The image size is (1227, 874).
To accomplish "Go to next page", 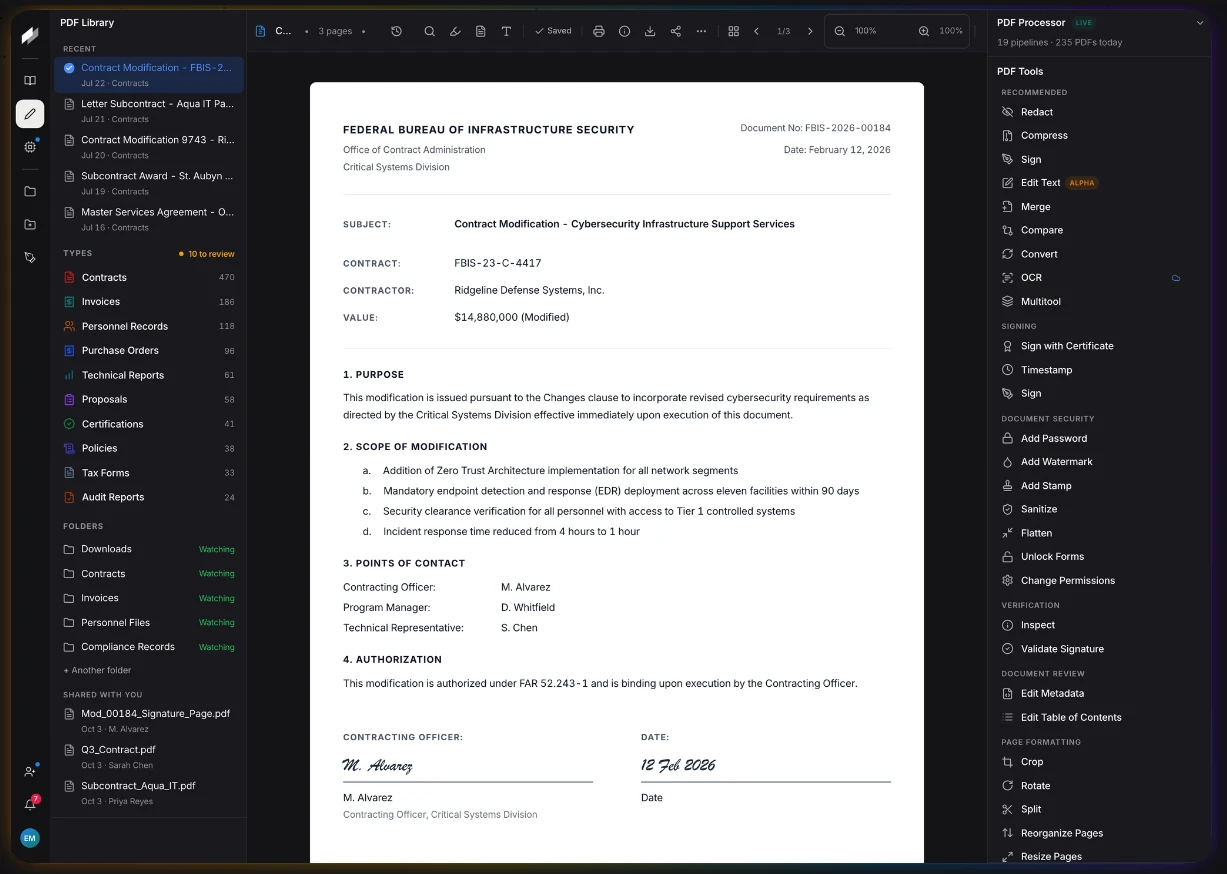I will (x=810, y=31).
